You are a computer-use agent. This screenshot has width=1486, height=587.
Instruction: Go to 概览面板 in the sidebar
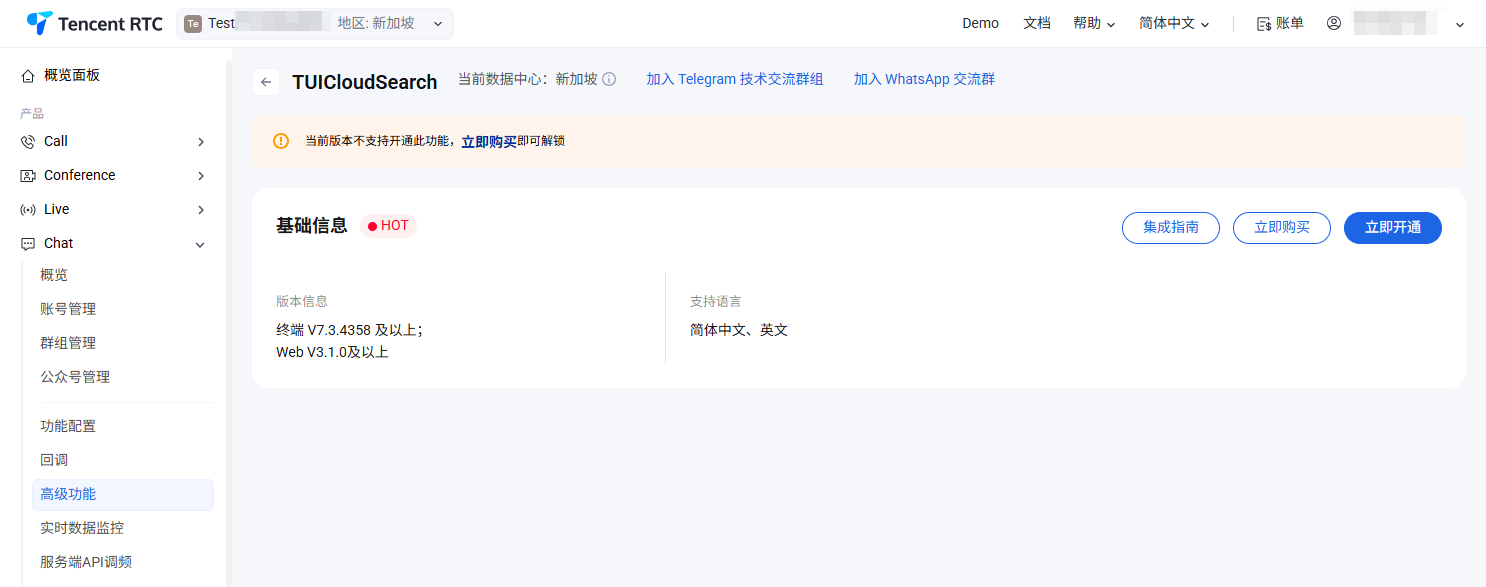pyautogui.click(x=72, y=75)
